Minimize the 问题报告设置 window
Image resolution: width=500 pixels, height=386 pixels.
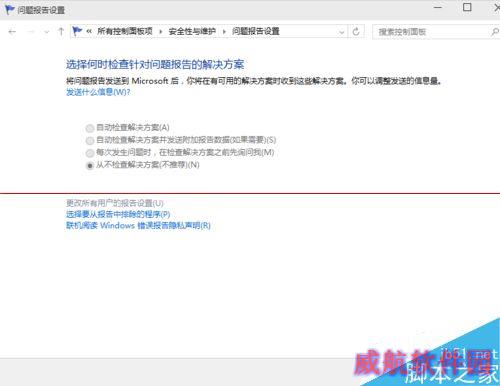[x=438, y=7]
